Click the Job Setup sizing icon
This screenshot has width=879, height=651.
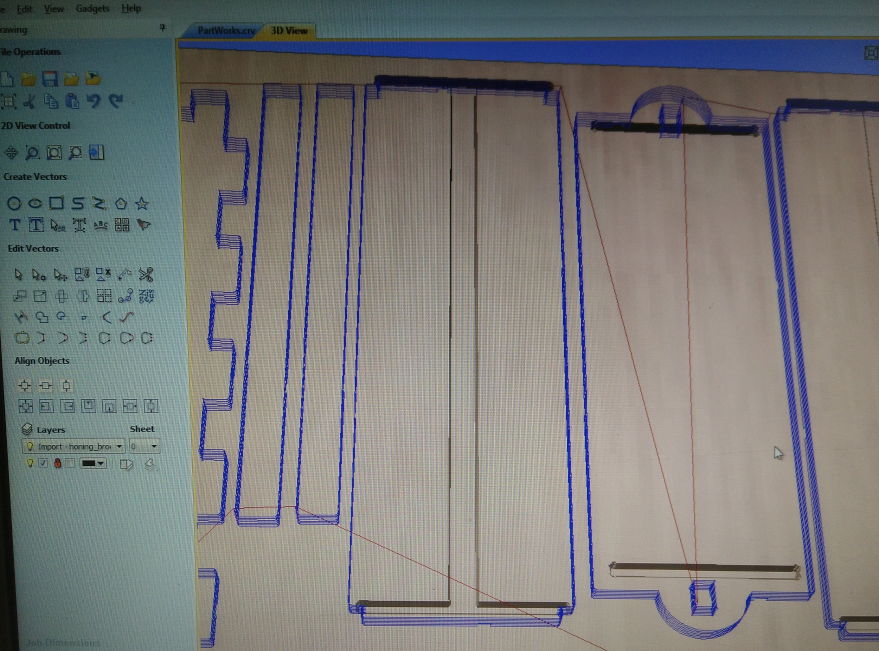point(8,101)
